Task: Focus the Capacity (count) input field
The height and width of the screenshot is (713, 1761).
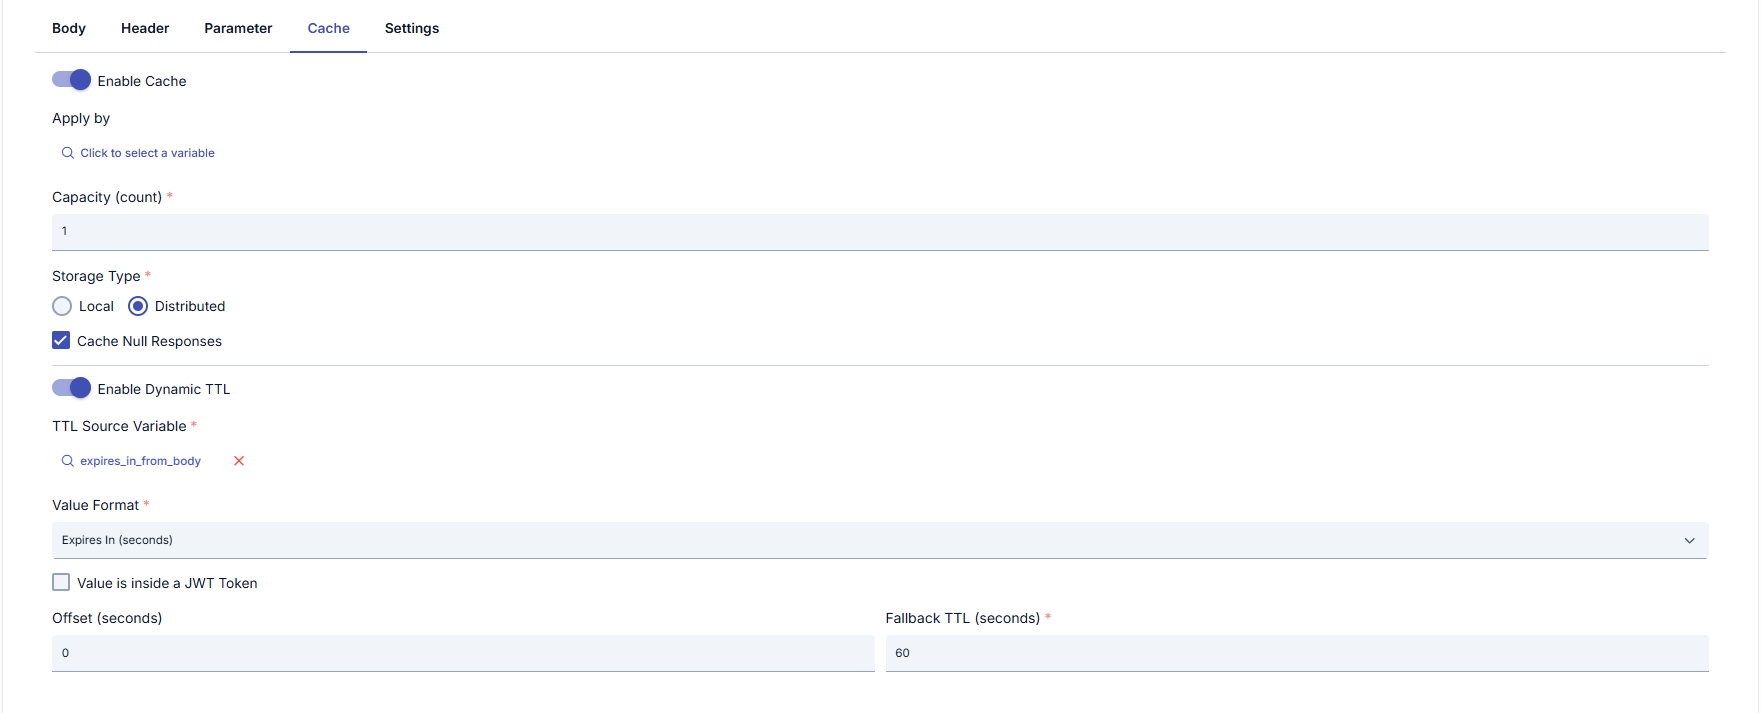Action: click(880, 232)
